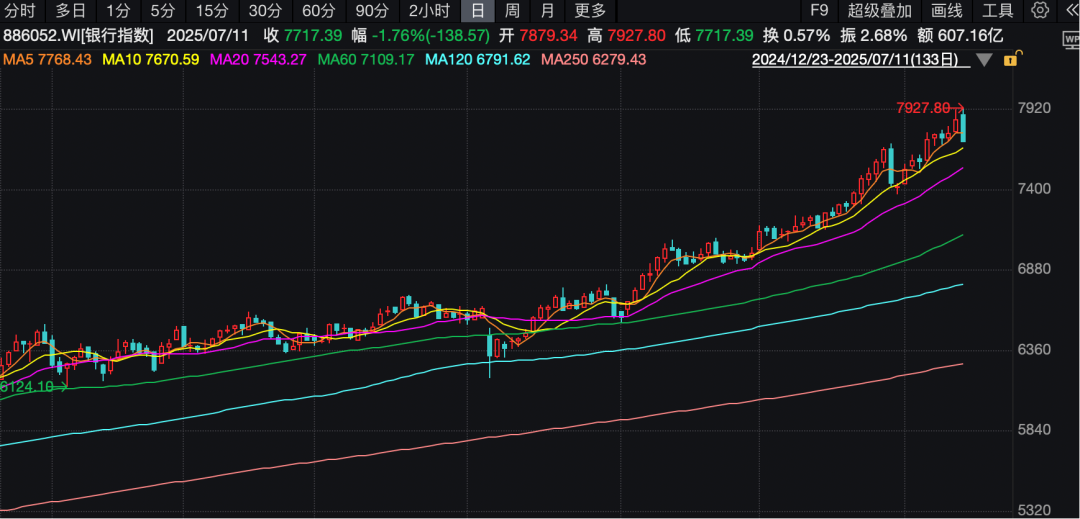This screenshot has height=519, width=1080.
Task: Select the 月 monthly period tab
Action: 546,11
